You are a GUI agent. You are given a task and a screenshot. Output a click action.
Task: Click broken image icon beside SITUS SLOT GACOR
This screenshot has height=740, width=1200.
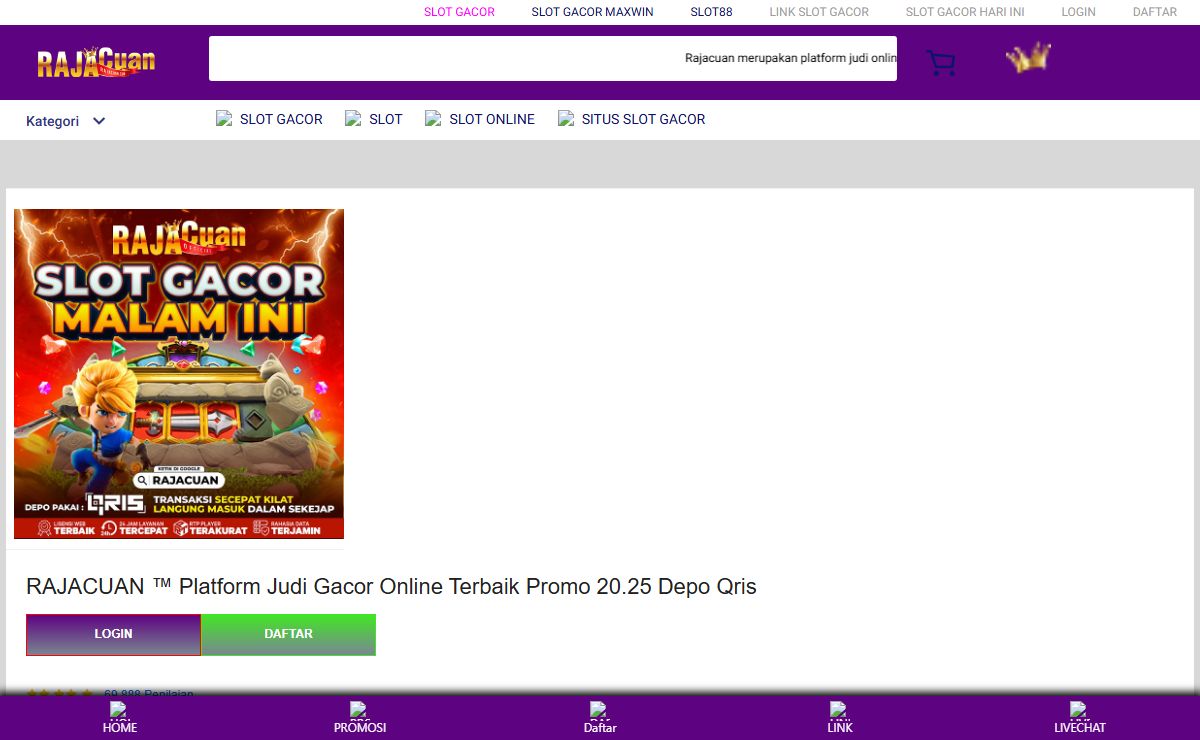(x=566, y=118)
